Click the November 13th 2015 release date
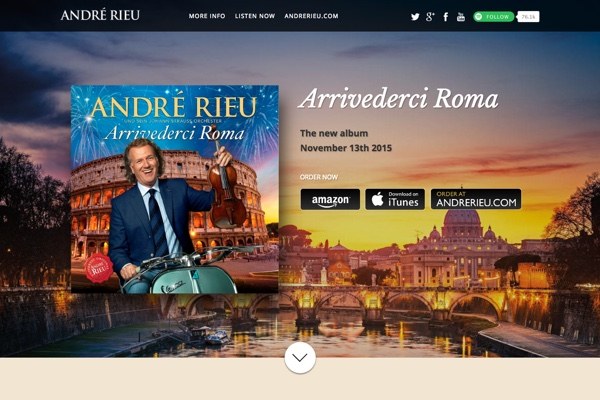This screenshot has width=600, height=400. pyautogui.click(x=346, y=148)
